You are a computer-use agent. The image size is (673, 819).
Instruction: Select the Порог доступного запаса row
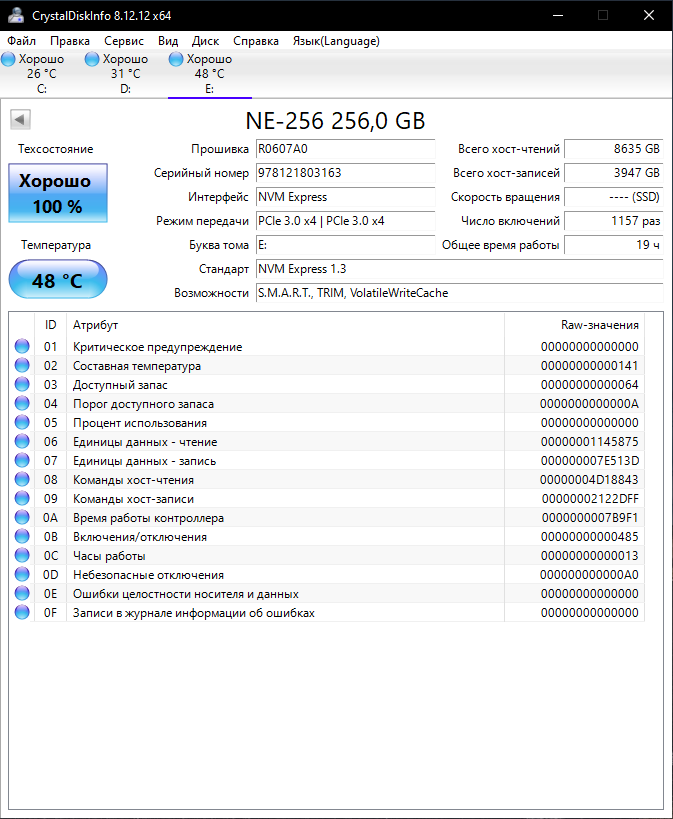327,403
